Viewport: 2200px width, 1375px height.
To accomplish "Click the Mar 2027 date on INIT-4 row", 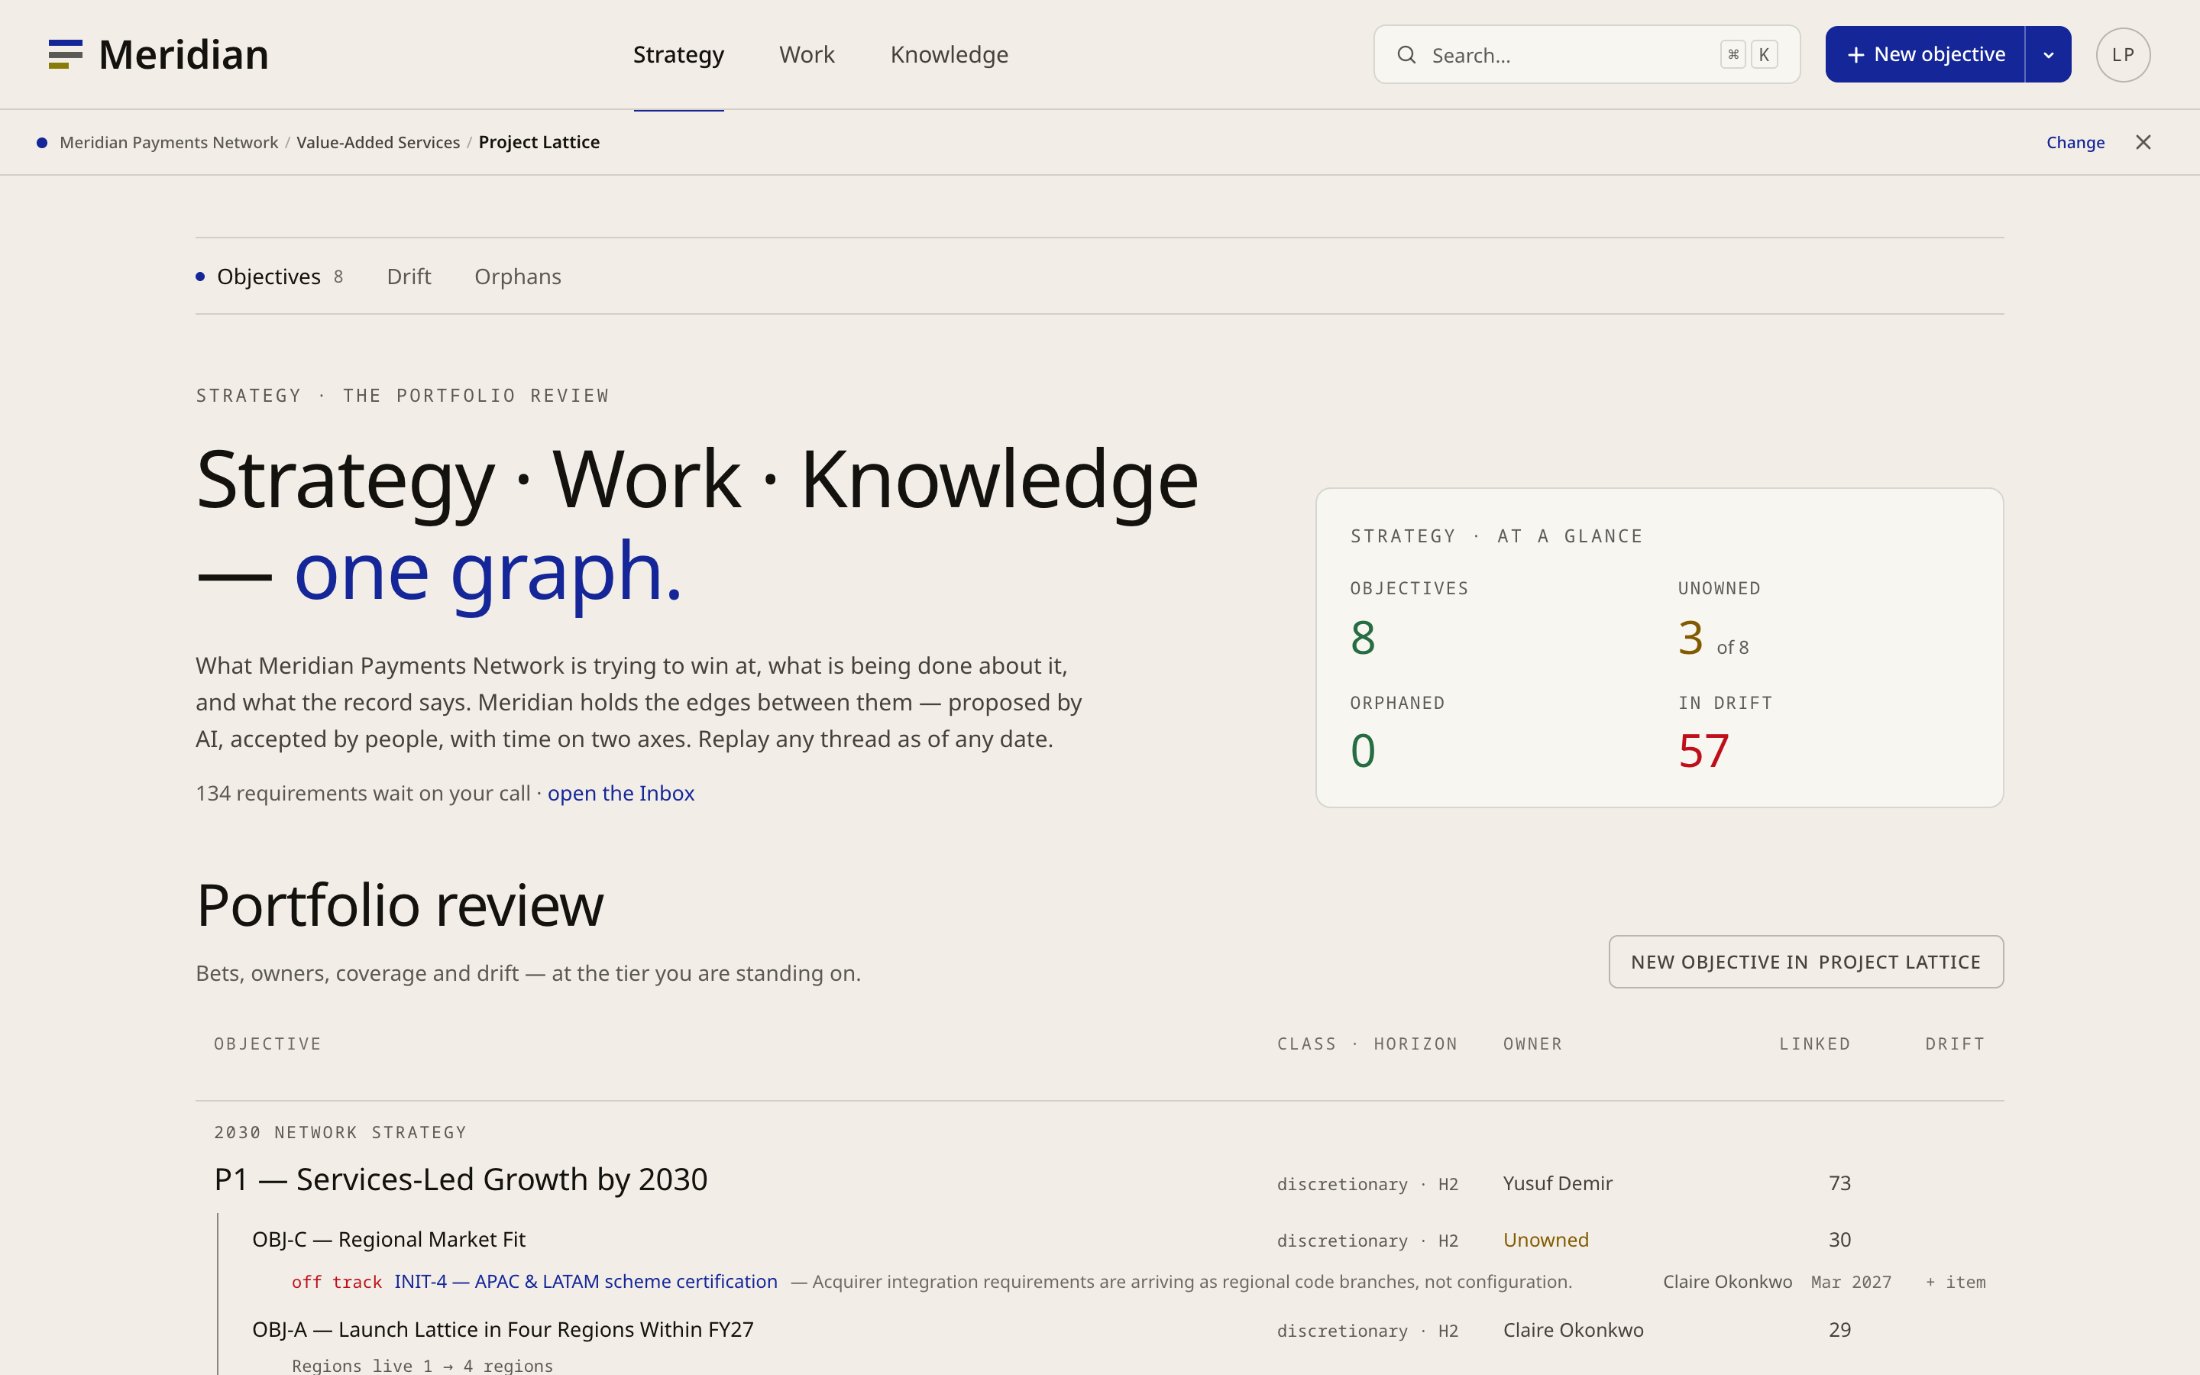I will tap(1851, 1282).
